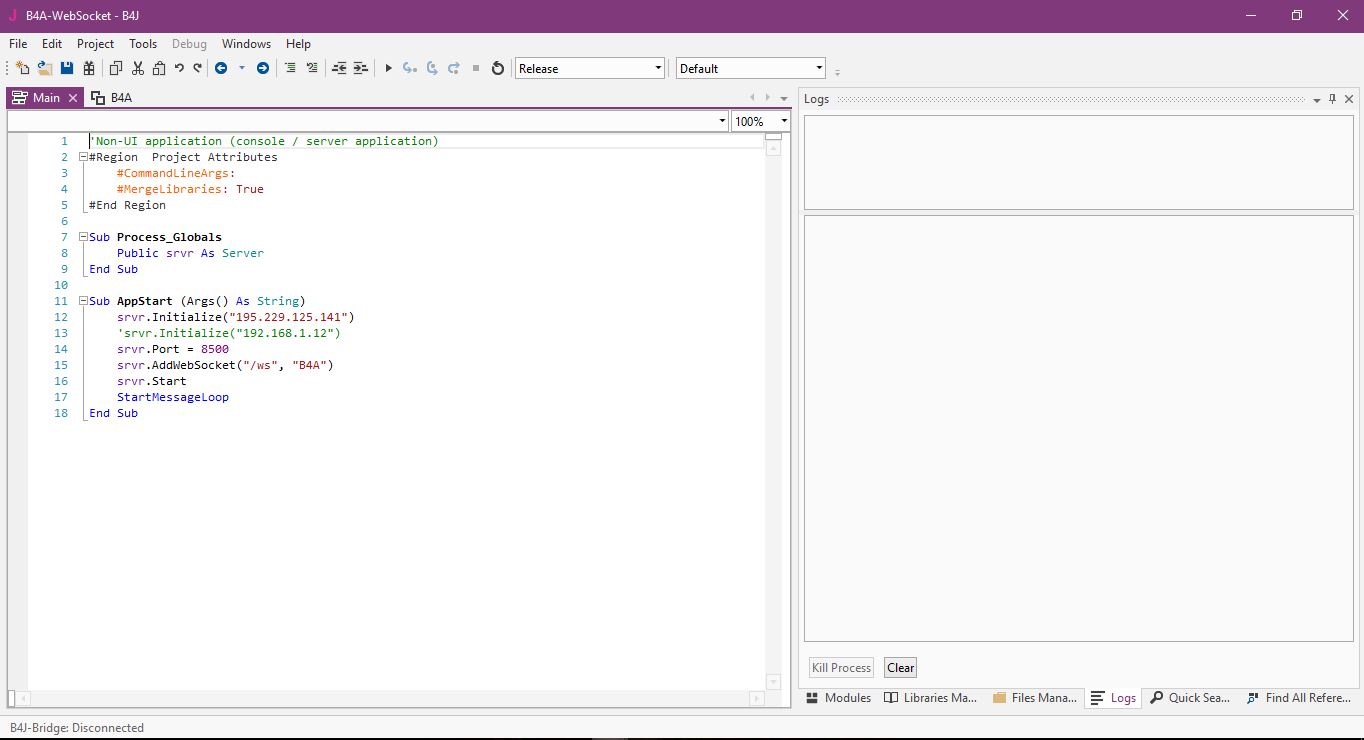This screenshot has height=740, width=1364.
Task: Pin the Logs panel with pushpin
Action: click(x=1332, y=99)
